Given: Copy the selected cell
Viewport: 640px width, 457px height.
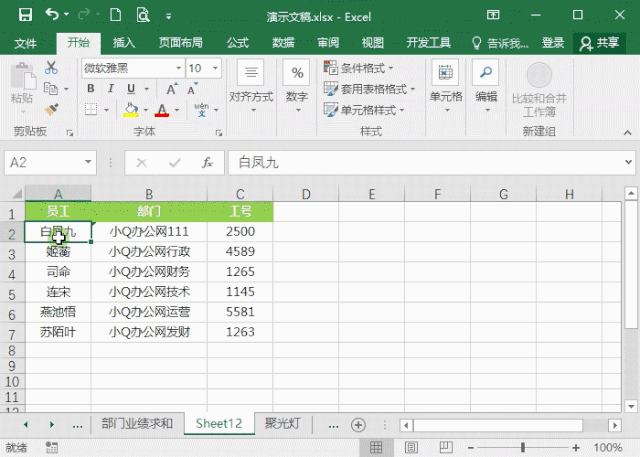Looking at the screenshot, I should (x=51, y=88).
